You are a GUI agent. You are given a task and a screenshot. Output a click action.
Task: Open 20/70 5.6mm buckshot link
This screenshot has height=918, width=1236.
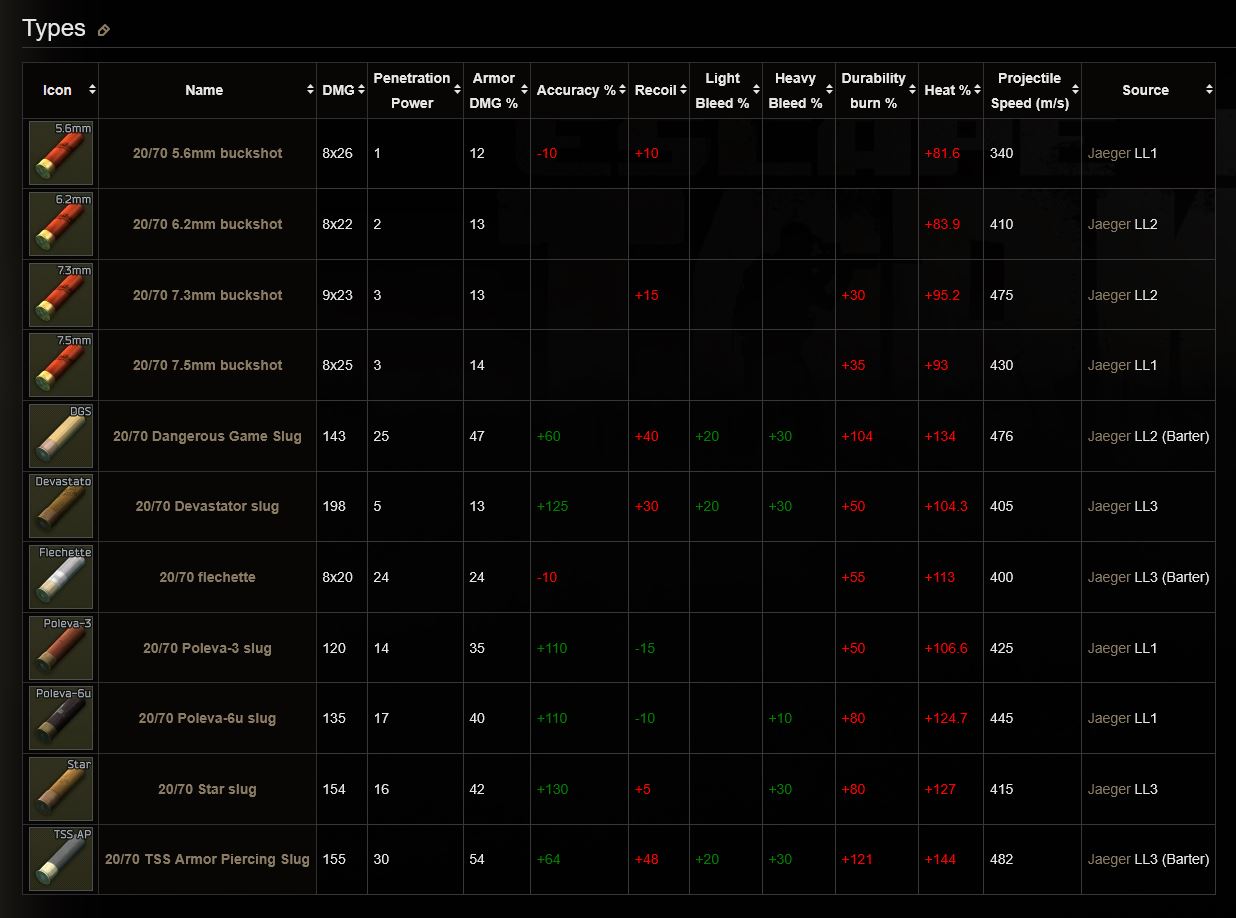208,153
